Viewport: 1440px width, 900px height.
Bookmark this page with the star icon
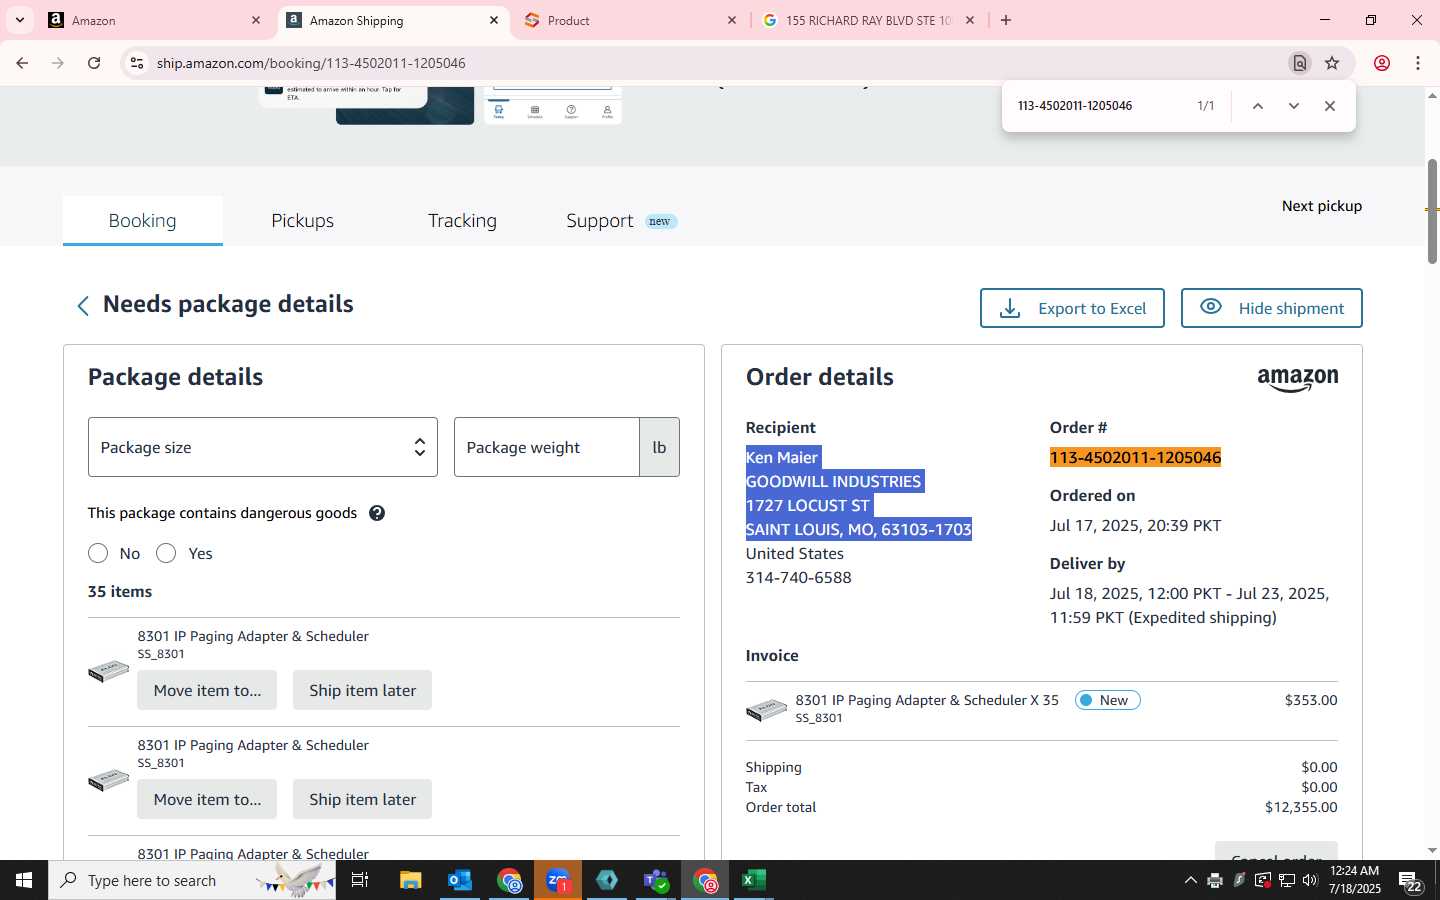[x=1332, y=63]
